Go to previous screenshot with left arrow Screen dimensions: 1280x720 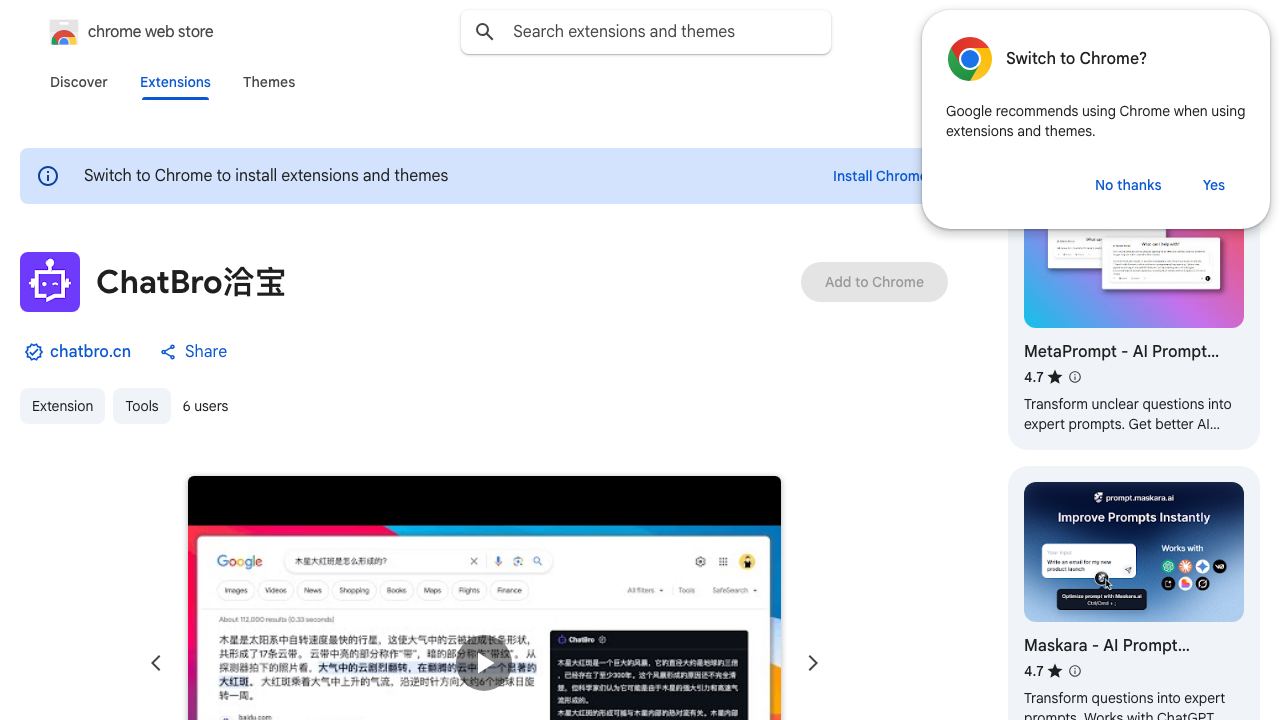(x=156, y=663)
